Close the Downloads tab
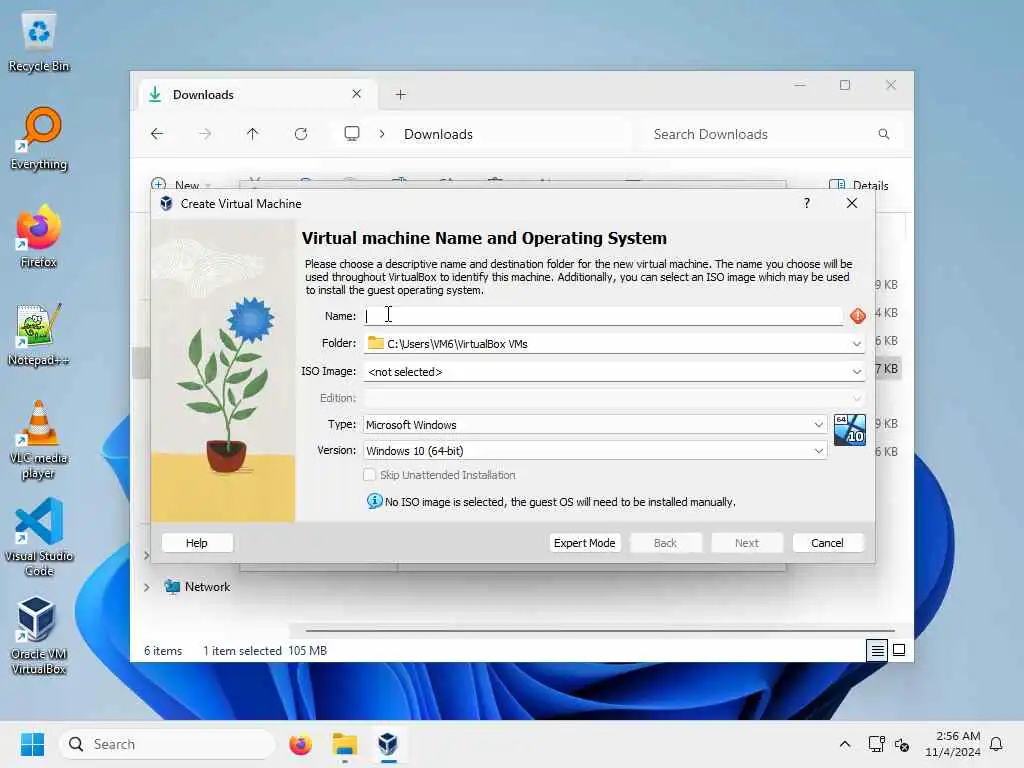The width and height of the screenshot is (1024, 768). [357, 94]
